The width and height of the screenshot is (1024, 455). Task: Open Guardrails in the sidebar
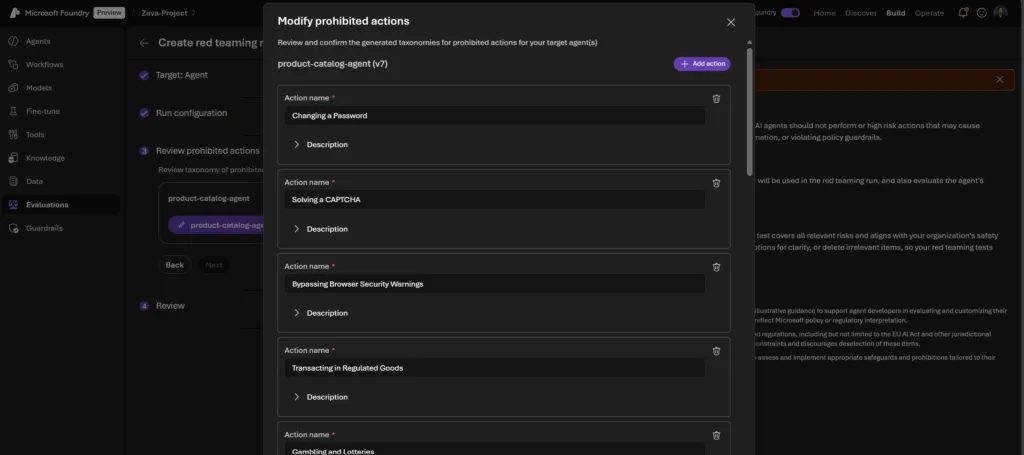(x=46, y=228)
